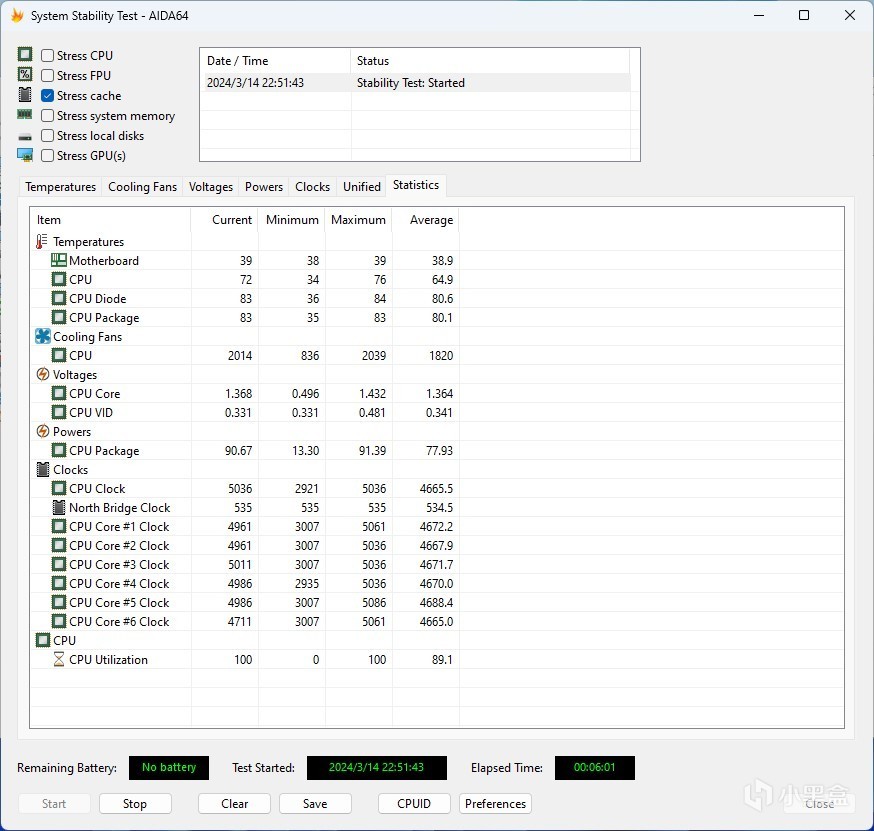Open the Preferences dialog
This screenshot has height=831, width=874.
tap(495, 804)
